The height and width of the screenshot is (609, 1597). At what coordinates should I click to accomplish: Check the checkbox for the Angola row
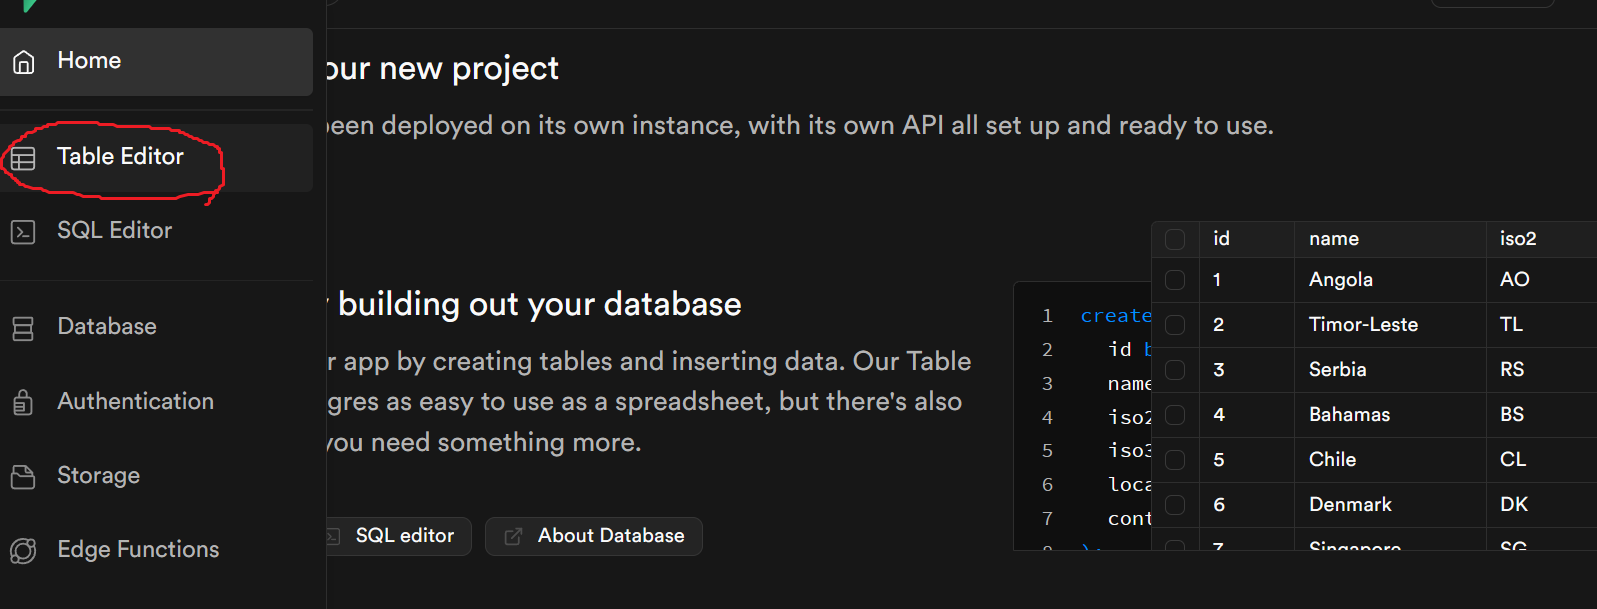pos(1175,280)
